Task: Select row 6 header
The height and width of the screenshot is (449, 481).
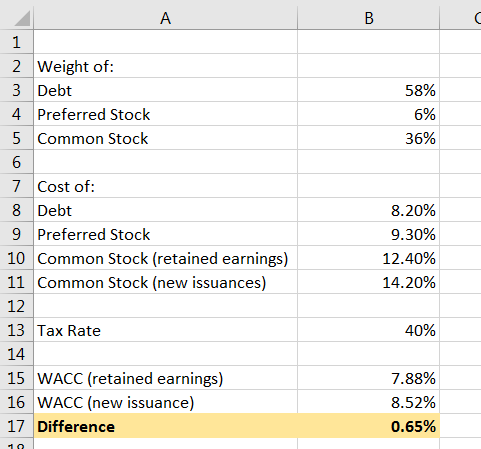Action: click(x=16, y=162)
